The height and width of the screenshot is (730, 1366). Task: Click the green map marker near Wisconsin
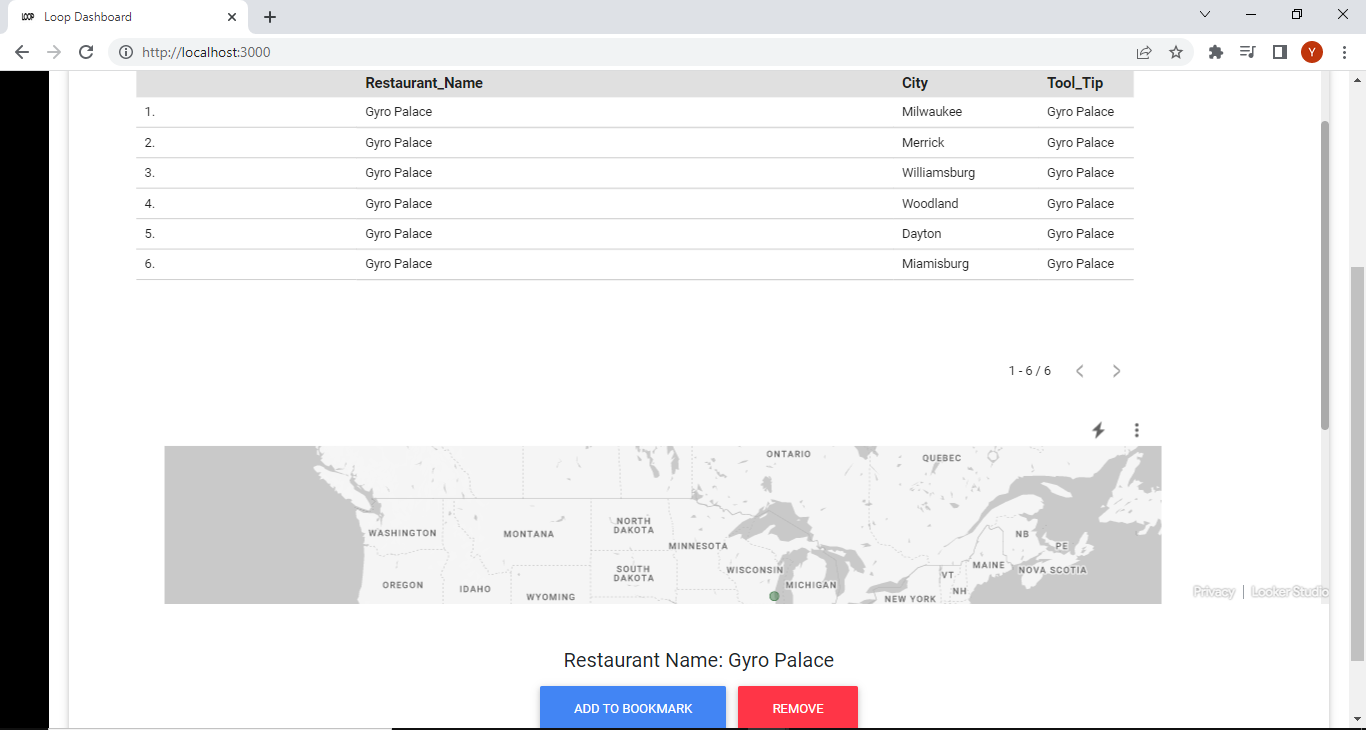(x=774, y=597)
